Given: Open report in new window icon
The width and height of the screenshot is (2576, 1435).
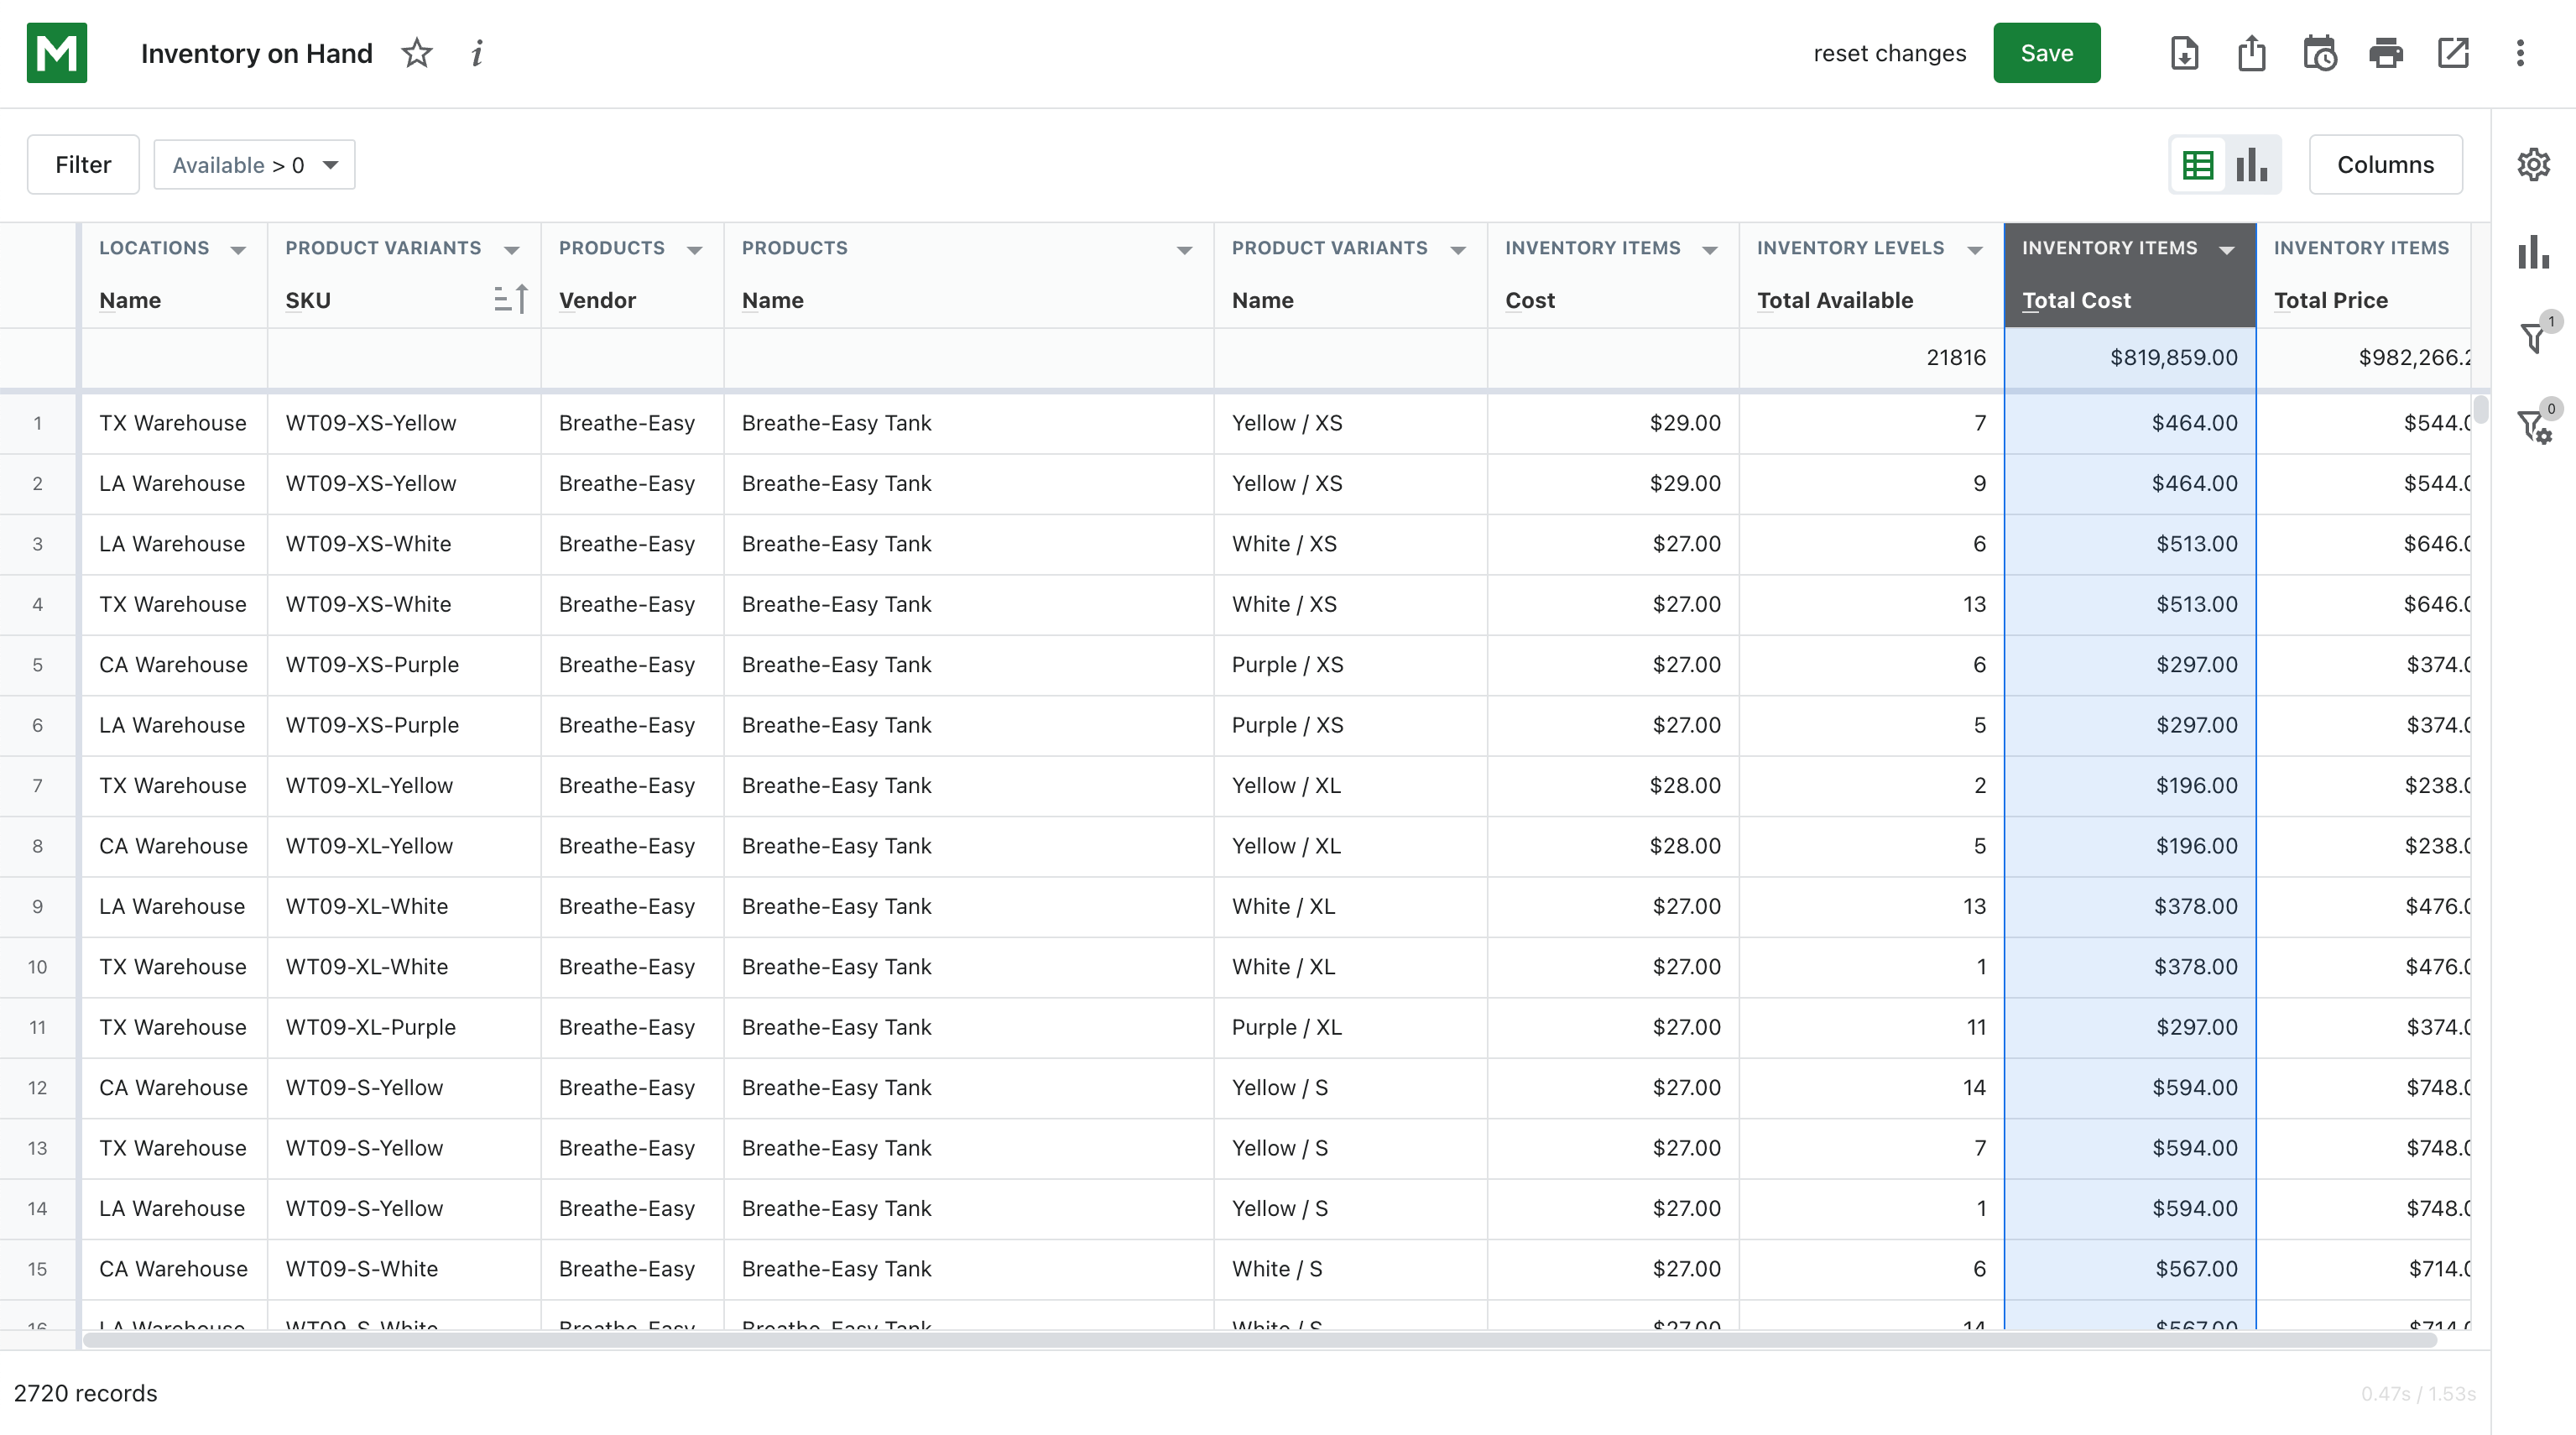Looking at the screenshot, I should [2453, 53].
